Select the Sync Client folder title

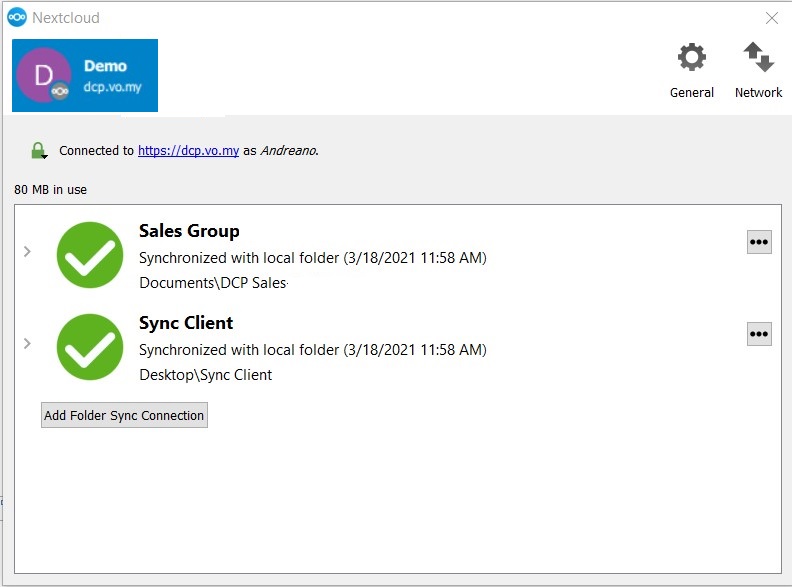186,323
